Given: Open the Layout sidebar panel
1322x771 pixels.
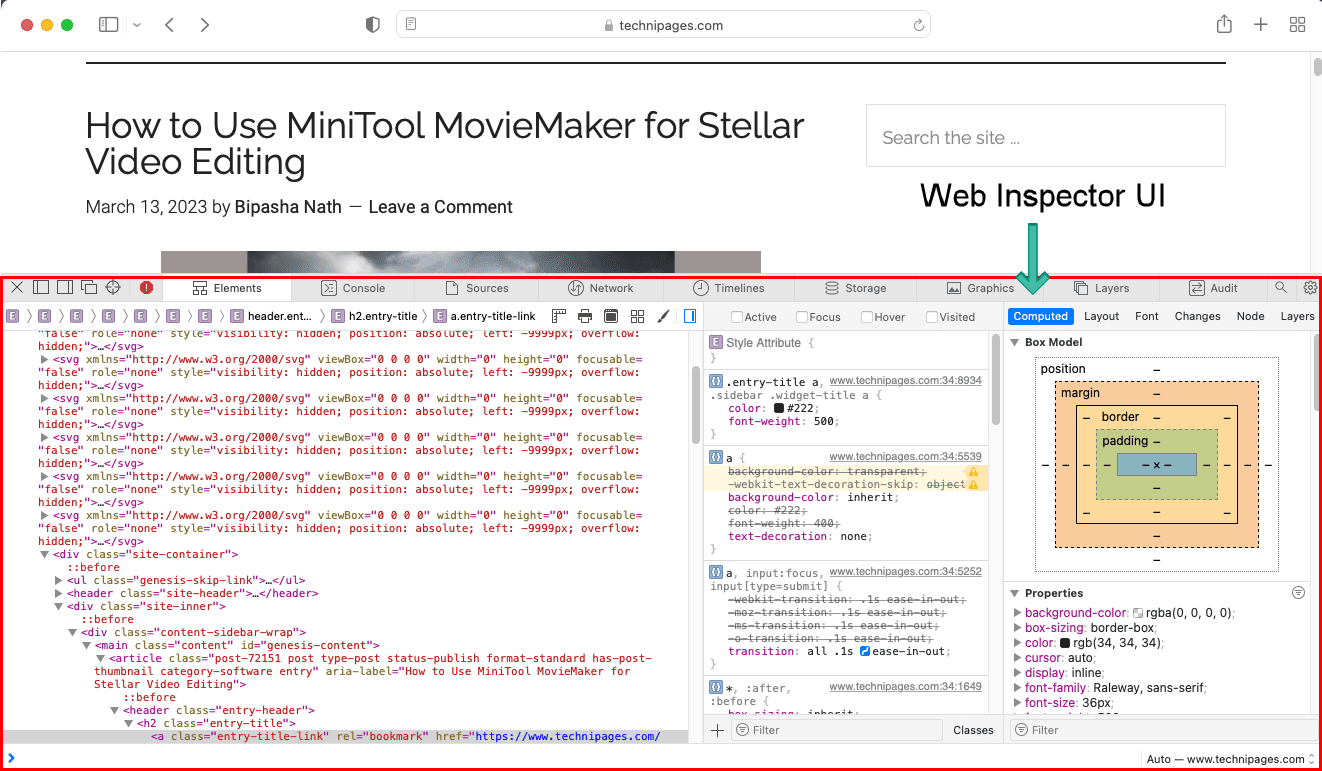Looking at the screenshot, I should tap(1101, 316).
